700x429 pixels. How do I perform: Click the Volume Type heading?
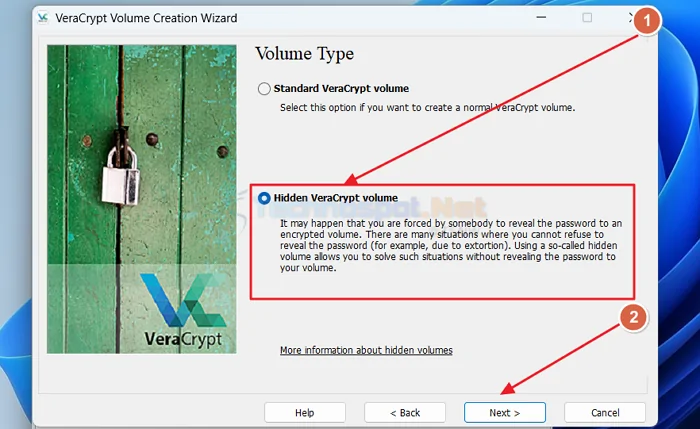[304, 54]
